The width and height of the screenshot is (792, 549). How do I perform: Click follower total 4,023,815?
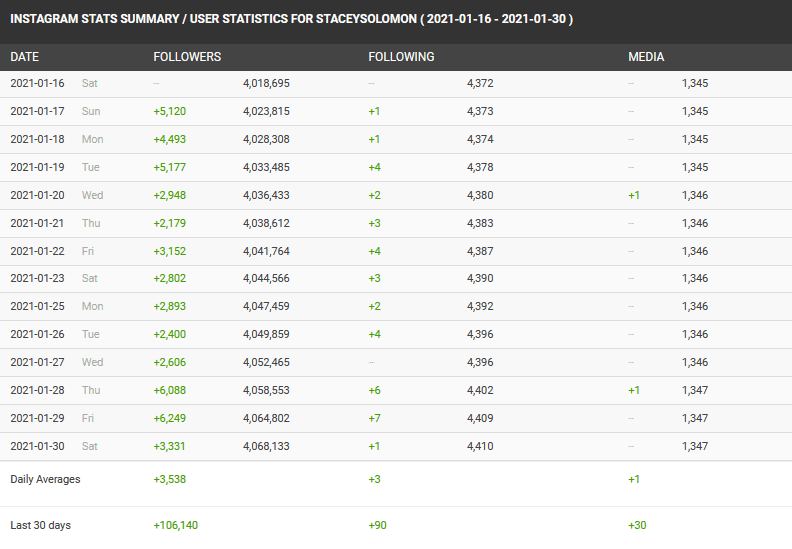[x=266, y=111]
